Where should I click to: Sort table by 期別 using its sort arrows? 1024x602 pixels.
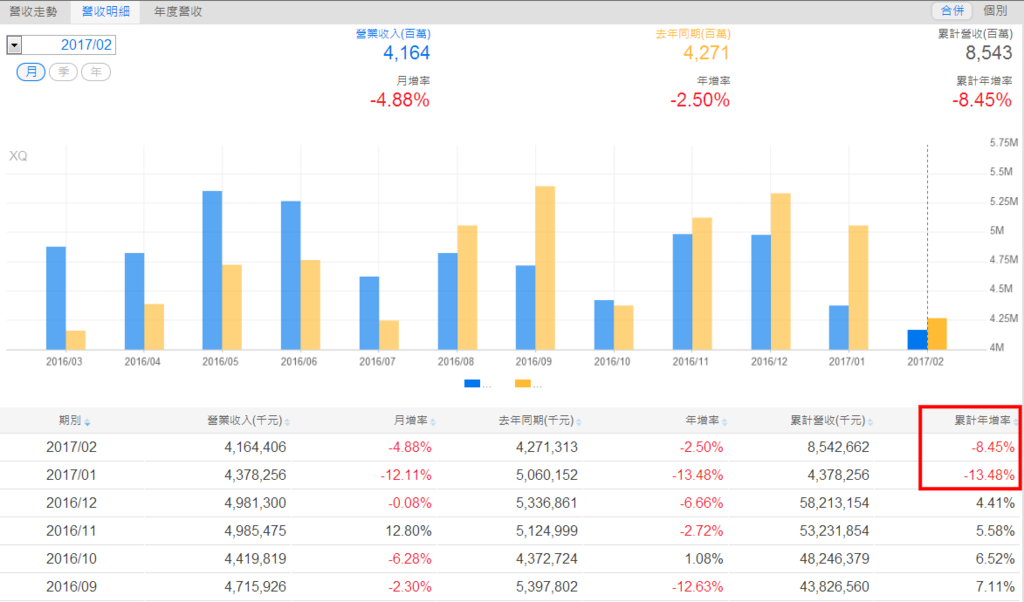tap(88, 422)
